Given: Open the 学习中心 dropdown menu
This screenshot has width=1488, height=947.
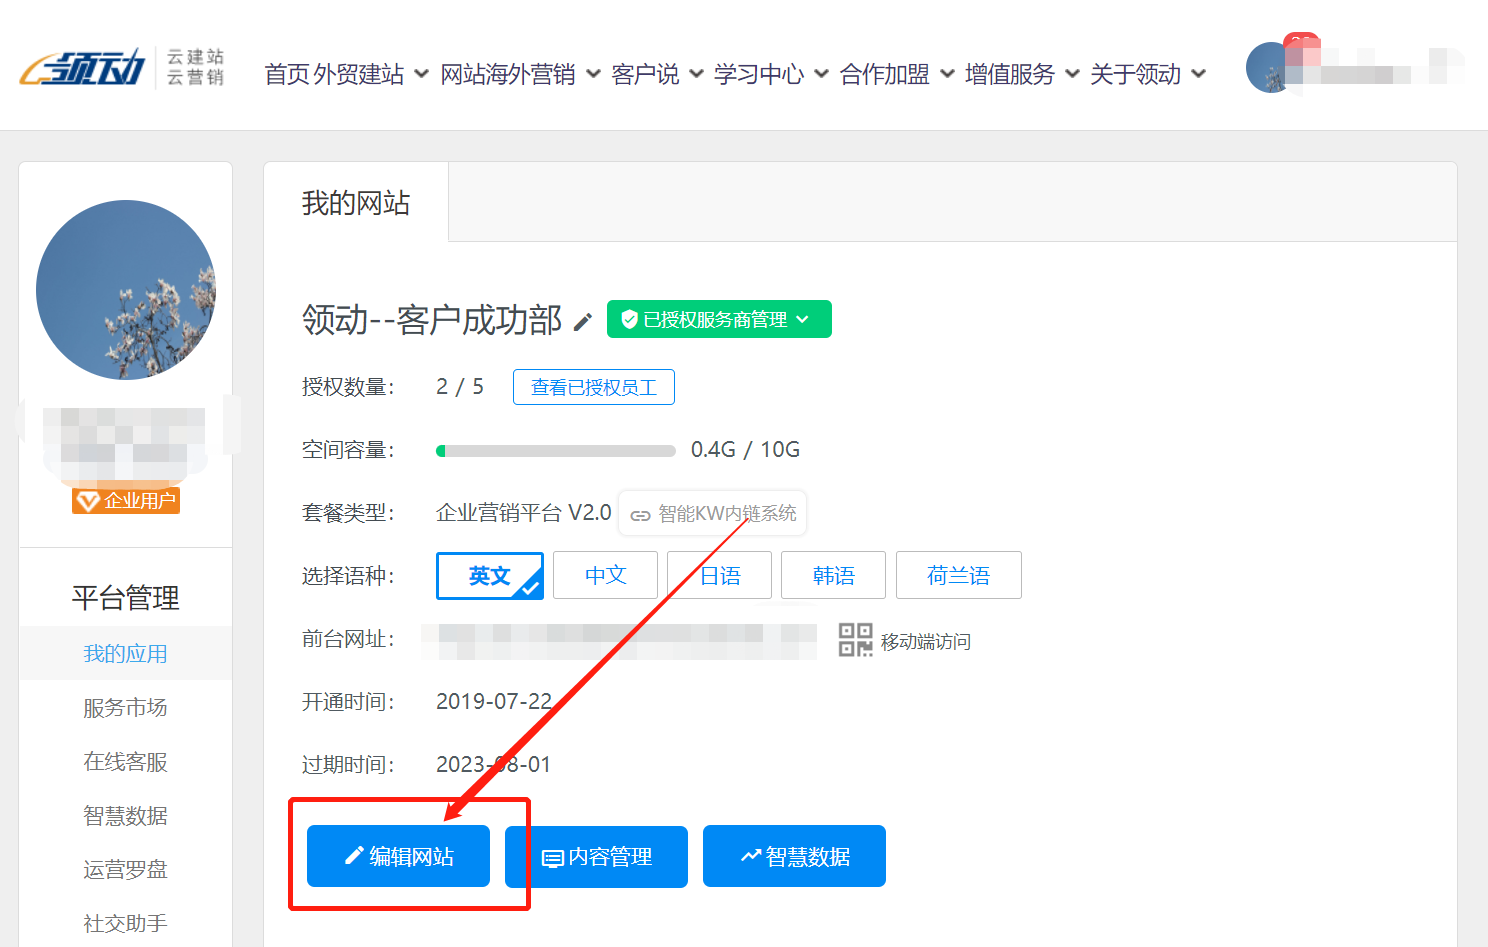Looking at the screenshot, I should (x=760, y=73).
